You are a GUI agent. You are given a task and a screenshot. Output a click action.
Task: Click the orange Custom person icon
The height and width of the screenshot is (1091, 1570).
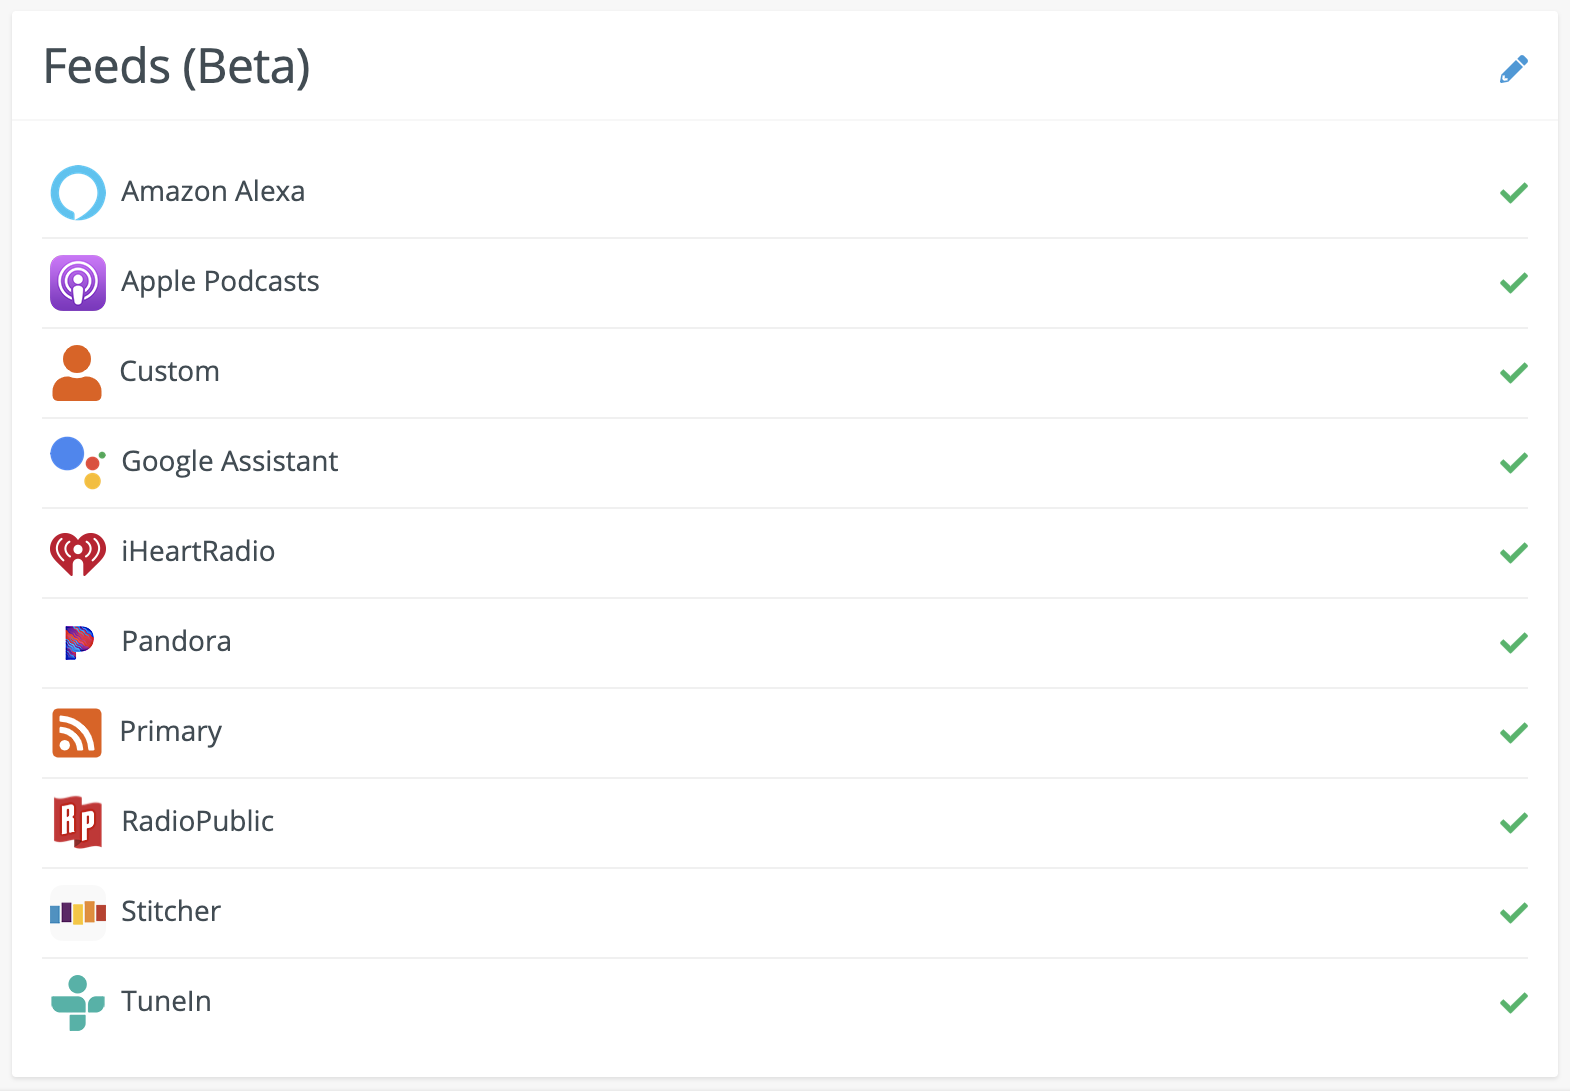pyautogui.click(x=77, y=373)
